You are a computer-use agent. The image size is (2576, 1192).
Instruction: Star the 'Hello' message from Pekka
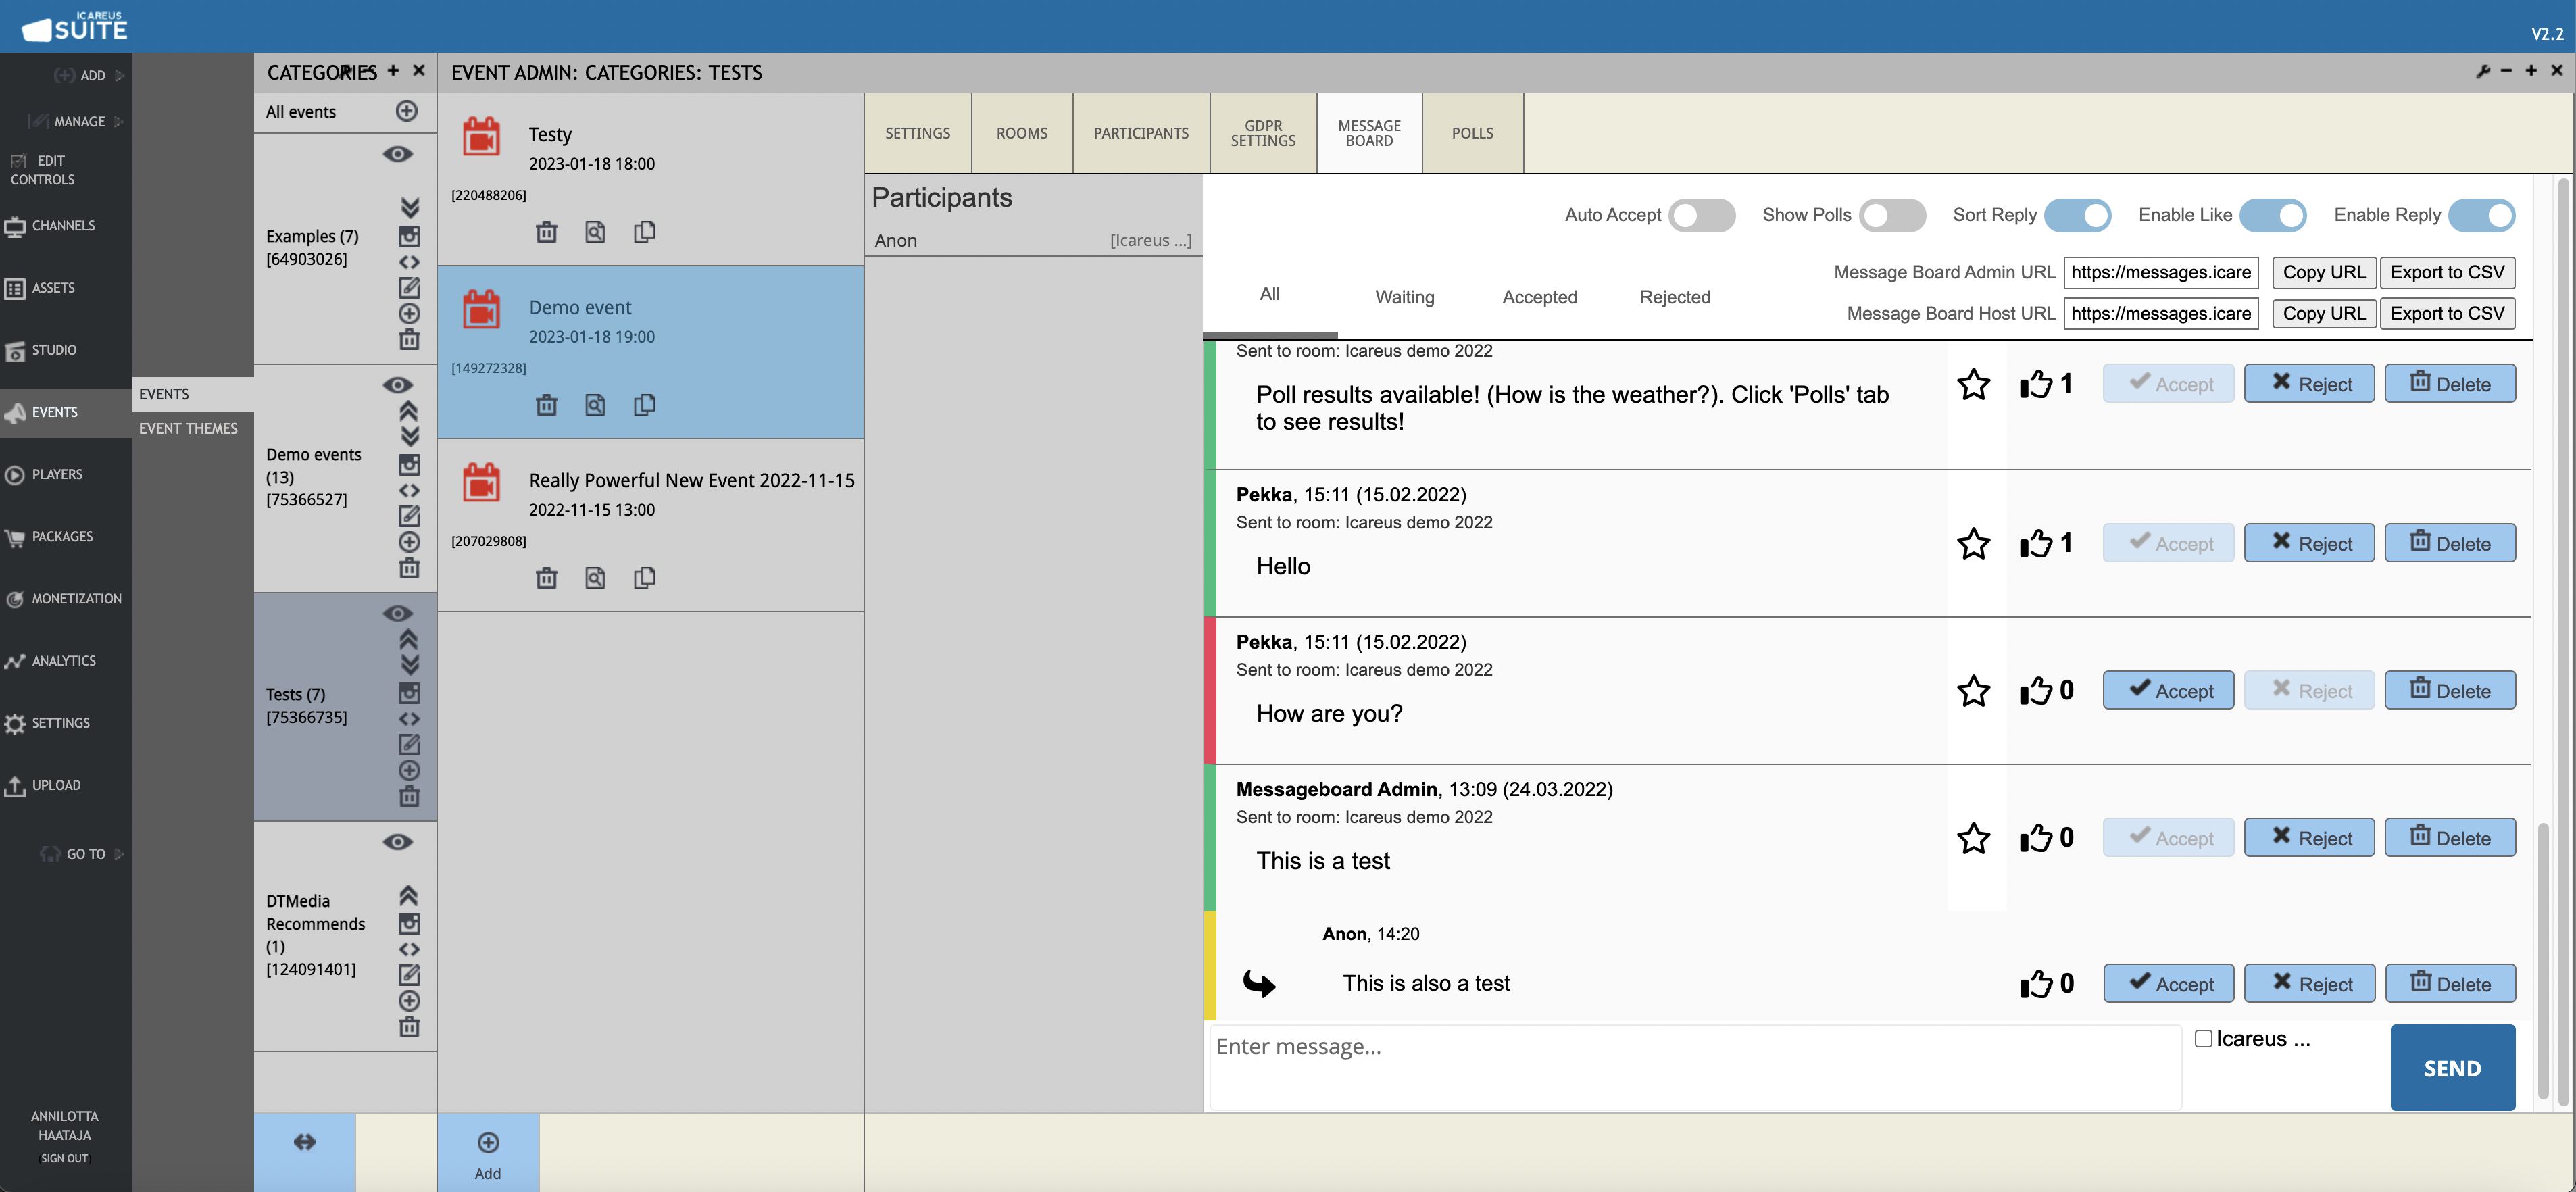click(x=1973, y=544)
